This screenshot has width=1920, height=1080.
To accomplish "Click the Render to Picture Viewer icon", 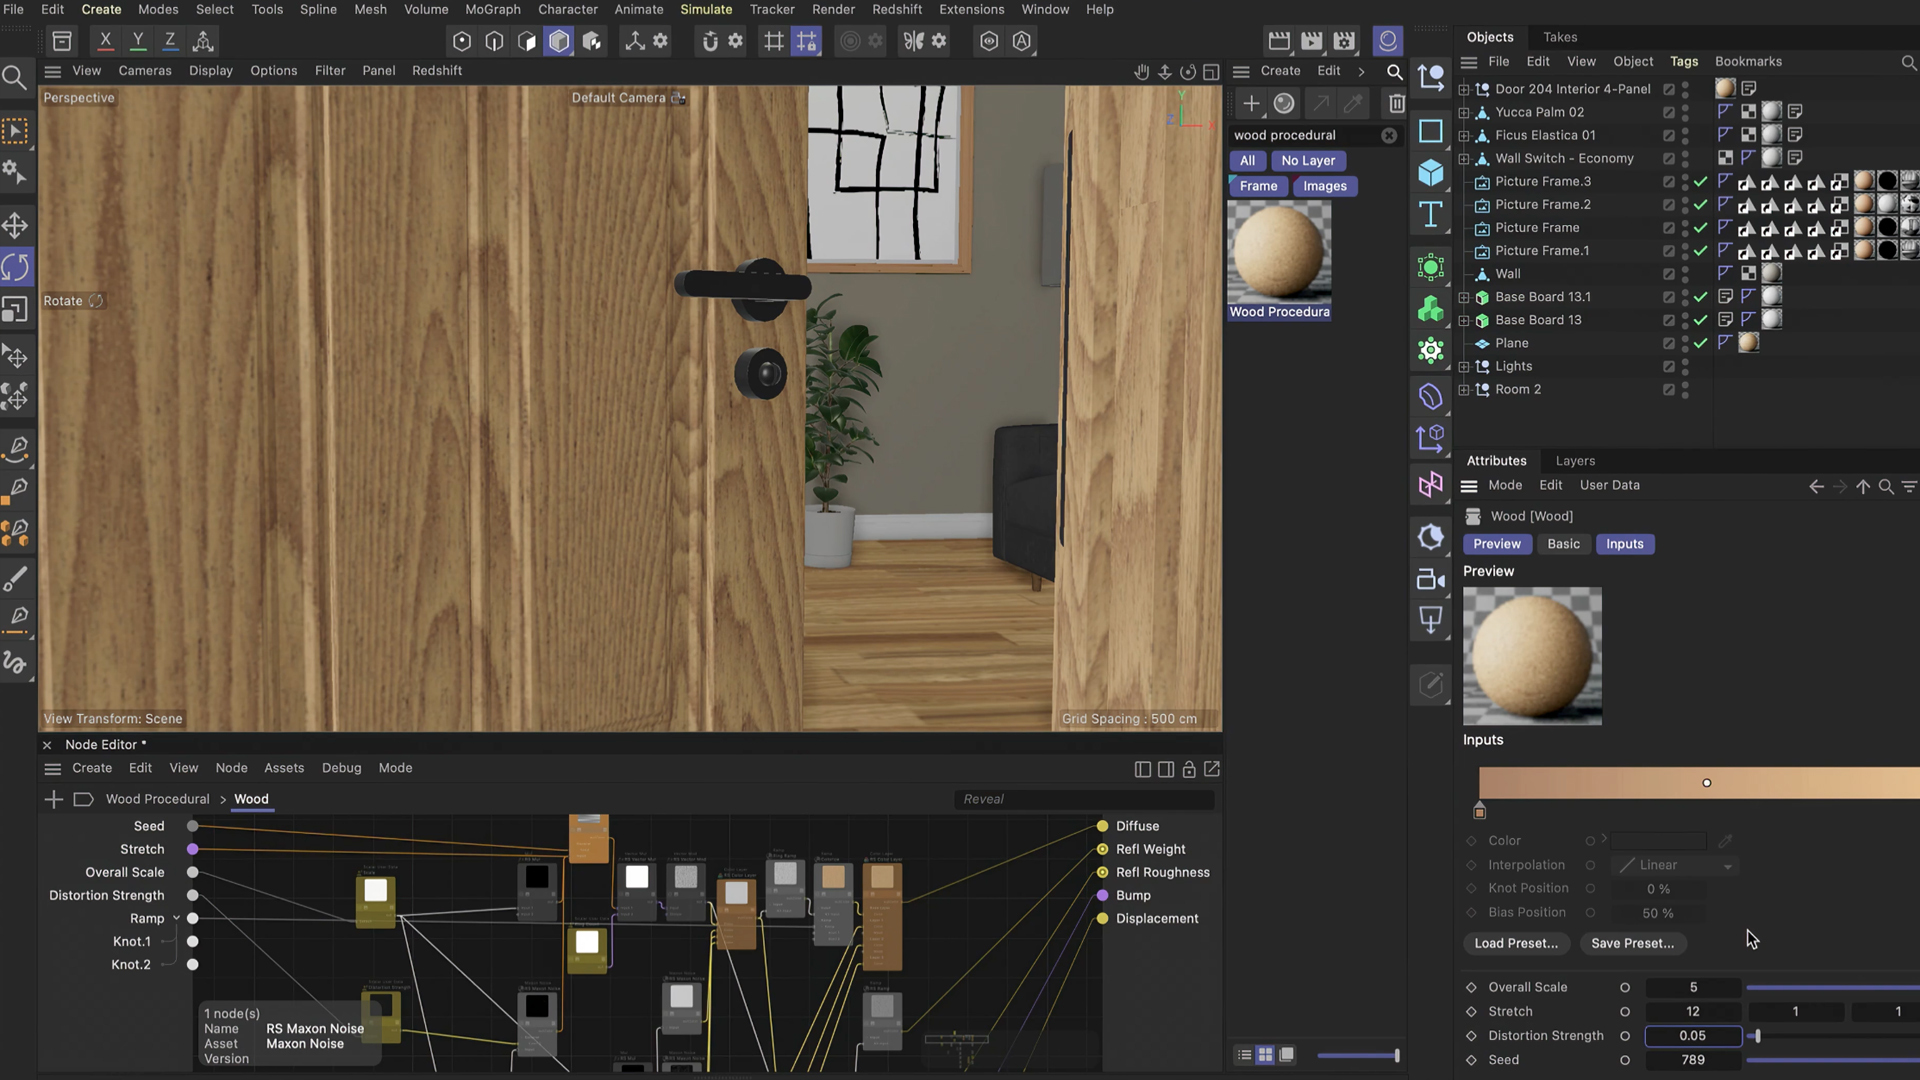I will [1311, 41].
